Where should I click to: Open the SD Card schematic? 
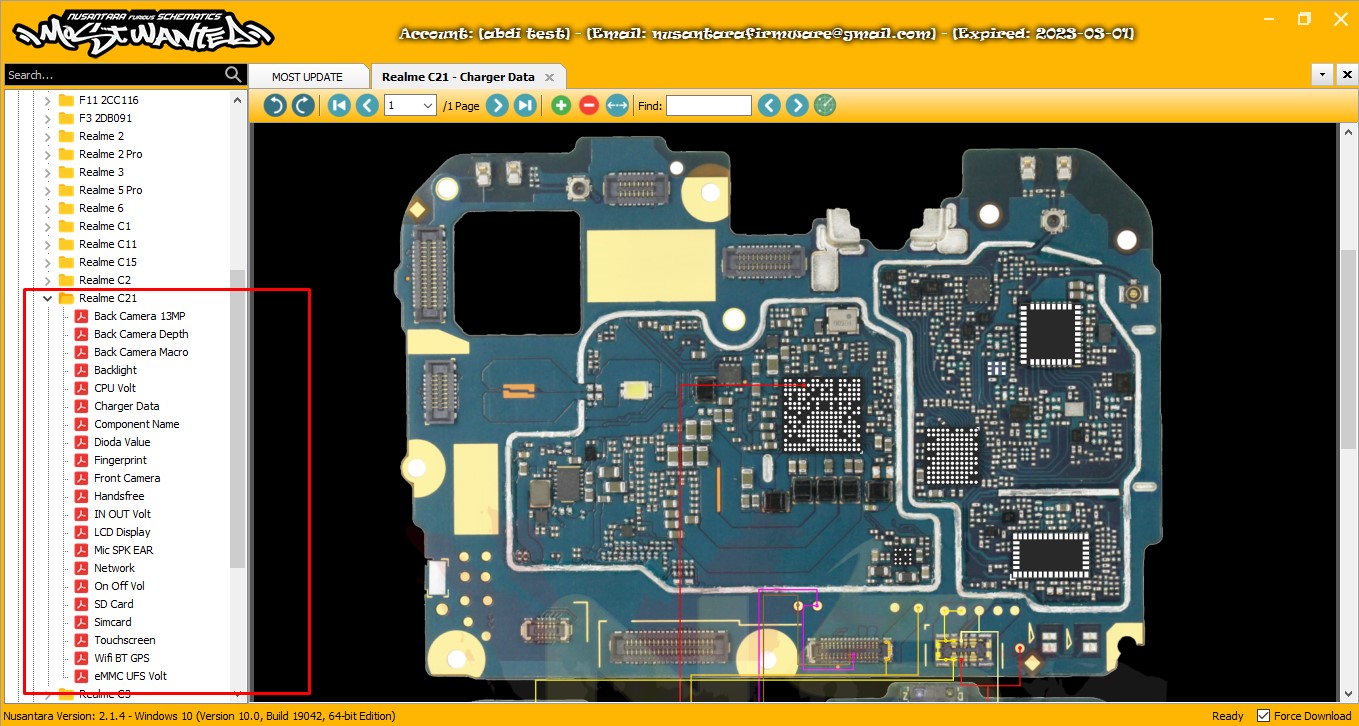tap(113, 604)
